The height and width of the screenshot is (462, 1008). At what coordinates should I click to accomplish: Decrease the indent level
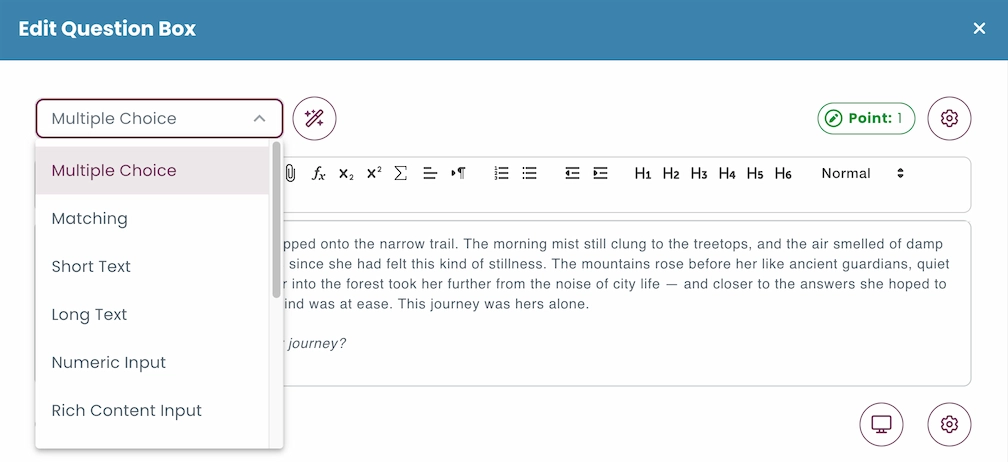[572, 173]
